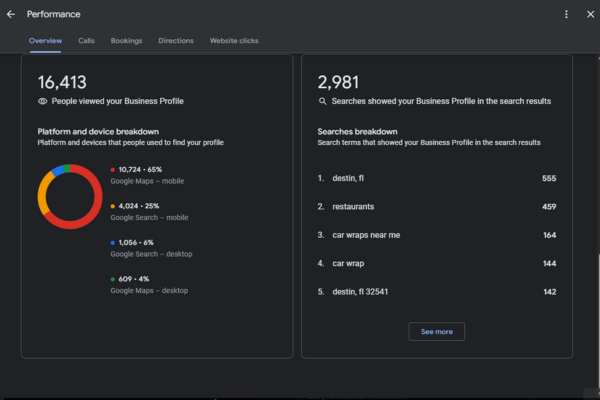Click the 144 count for car wrap
Image resolution: width=600 pixels, height=400 pixels.
click(x=549, y=263)
